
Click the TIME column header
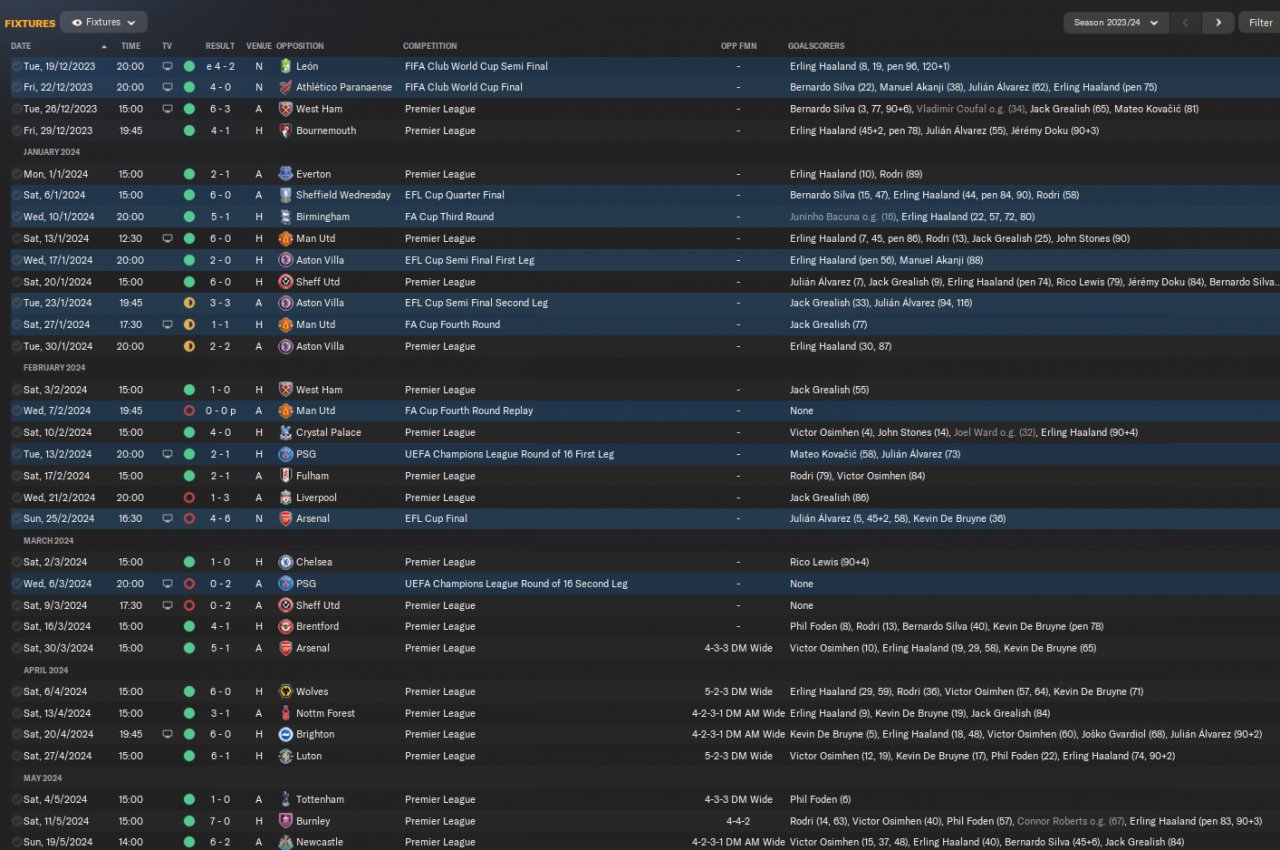131,46
